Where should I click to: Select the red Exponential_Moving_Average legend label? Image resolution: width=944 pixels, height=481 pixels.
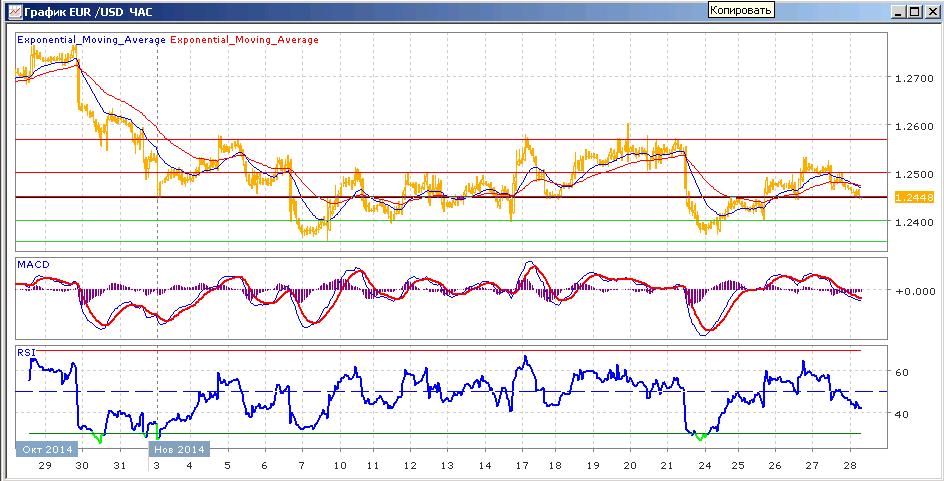click(x=245, y=40)
